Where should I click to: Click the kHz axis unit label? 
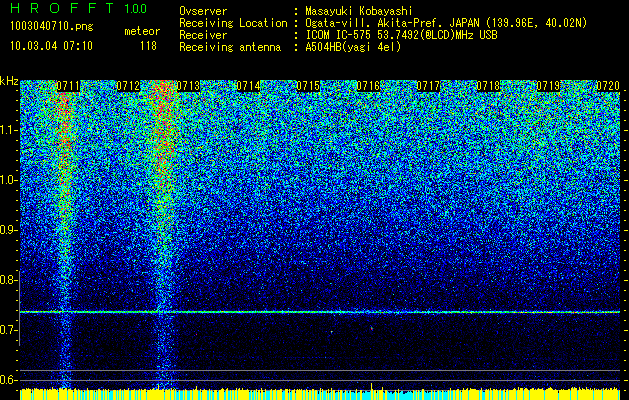point(9,81)
